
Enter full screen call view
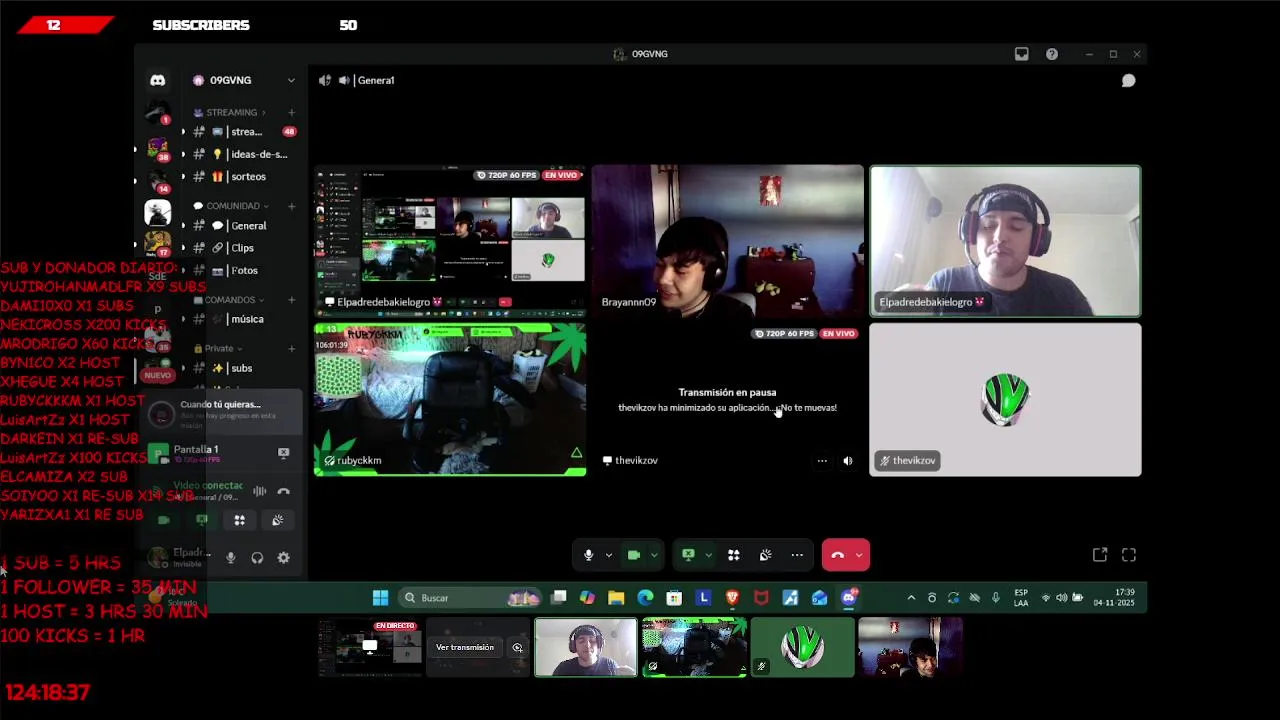click(1129, 555)
